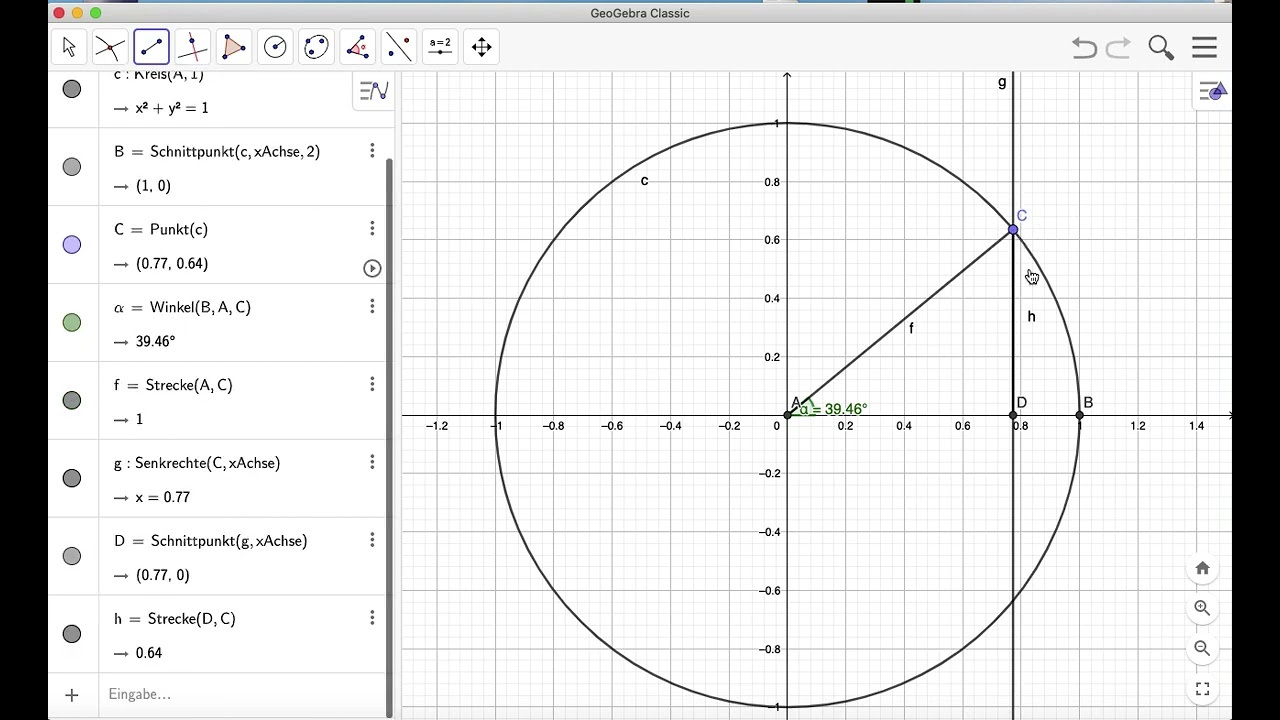1280x720 pixels.
Task: Click the equation x² + y² = 1
Action: tap(172, 108)
